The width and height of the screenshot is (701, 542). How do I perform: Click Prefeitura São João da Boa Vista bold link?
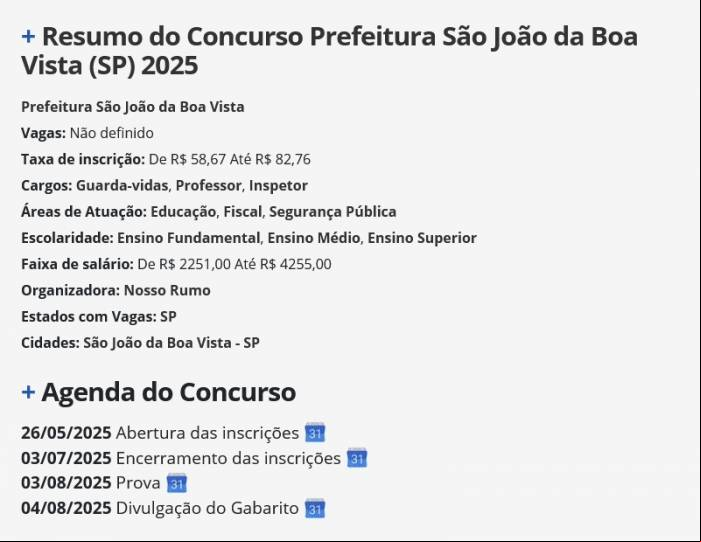click(x=133, y=107)
